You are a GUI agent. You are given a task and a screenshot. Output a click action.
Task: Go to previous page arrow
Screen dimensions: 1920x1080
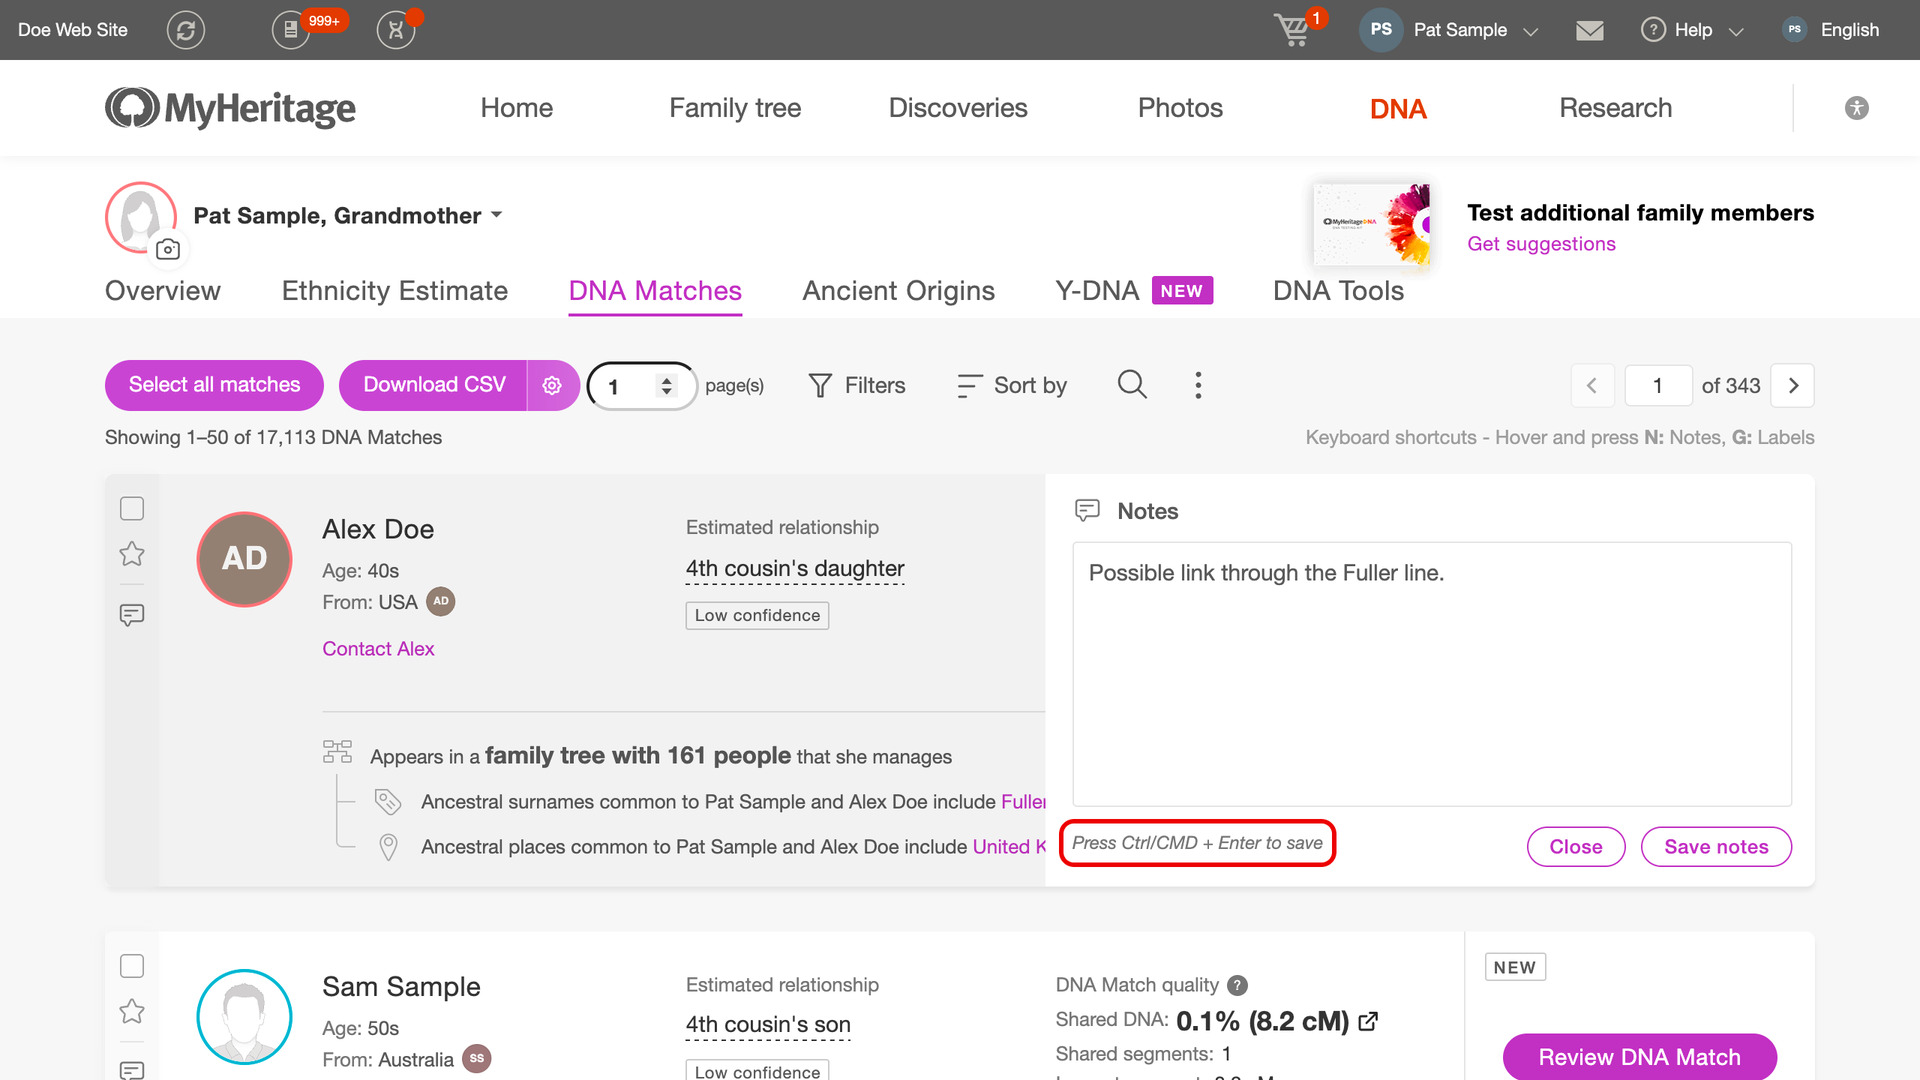(1592, 385)
